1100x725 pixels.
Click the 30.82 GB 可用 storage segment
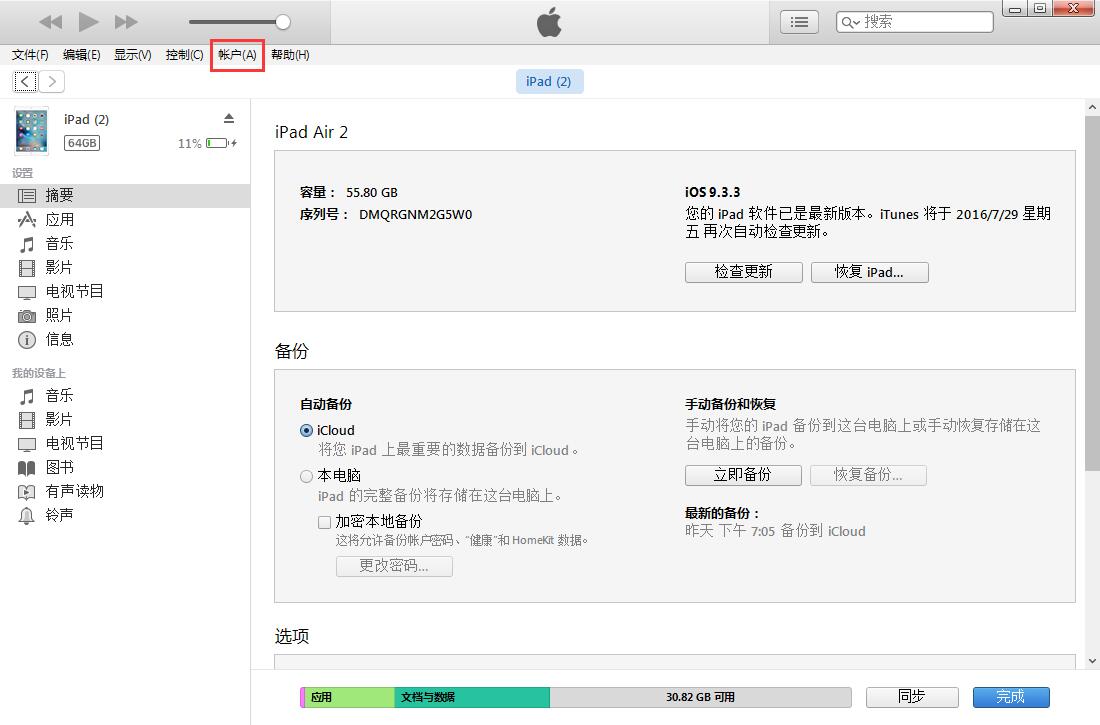[x=700, y=697]
